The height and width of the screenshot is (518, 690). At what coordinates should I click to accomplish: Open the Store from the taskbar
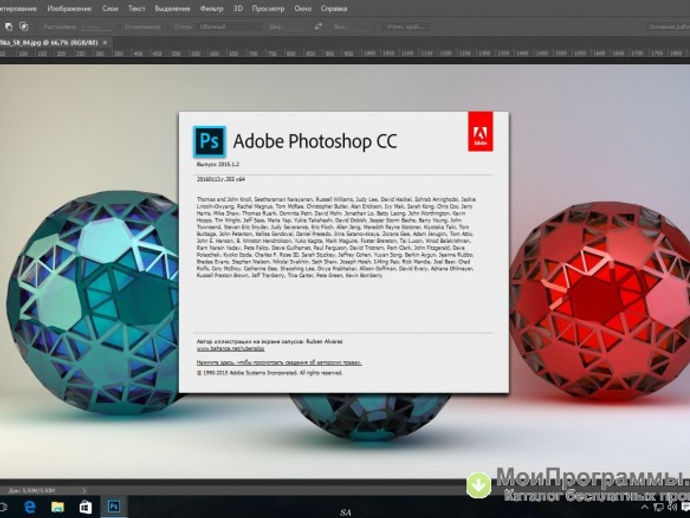(85, 507)
